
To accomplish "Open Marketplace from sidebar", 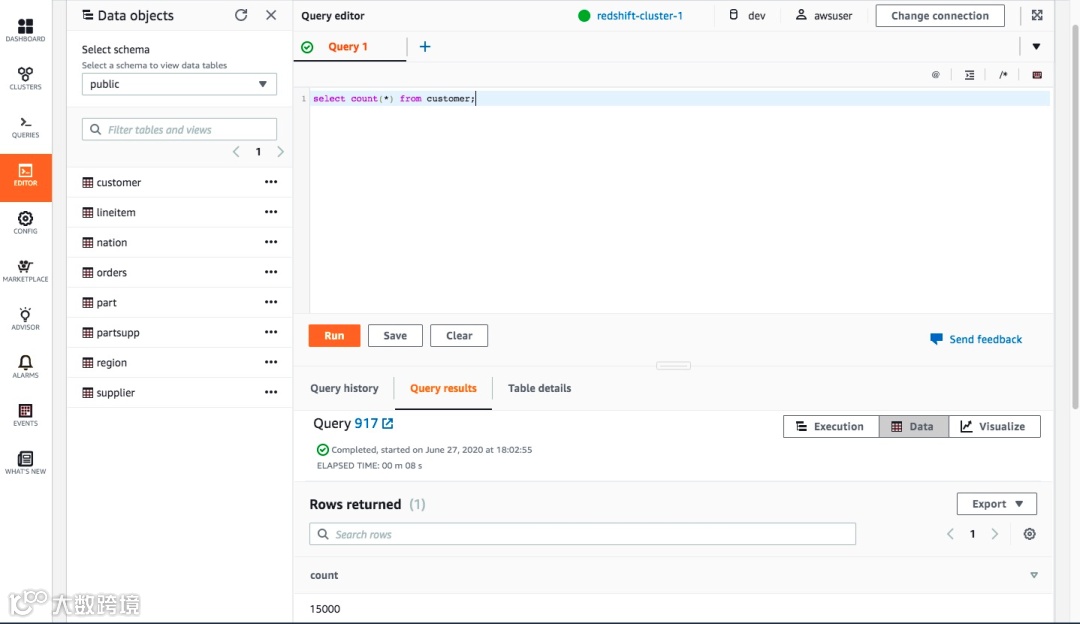I will pyautogui.click(x=25, y=271).
